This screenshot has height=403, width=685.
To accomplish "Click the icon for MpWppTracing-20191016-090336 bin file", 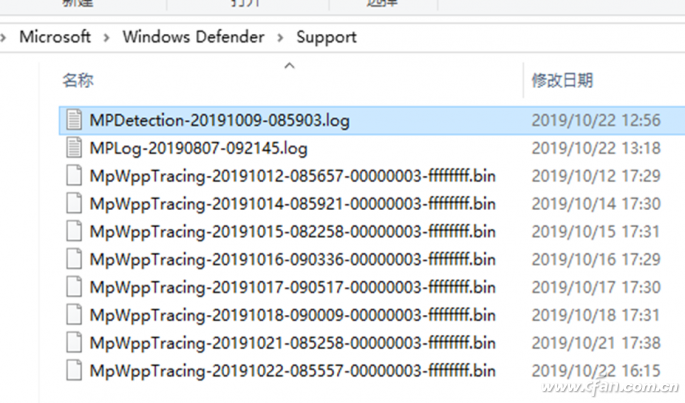I will [x=73, y=259].
